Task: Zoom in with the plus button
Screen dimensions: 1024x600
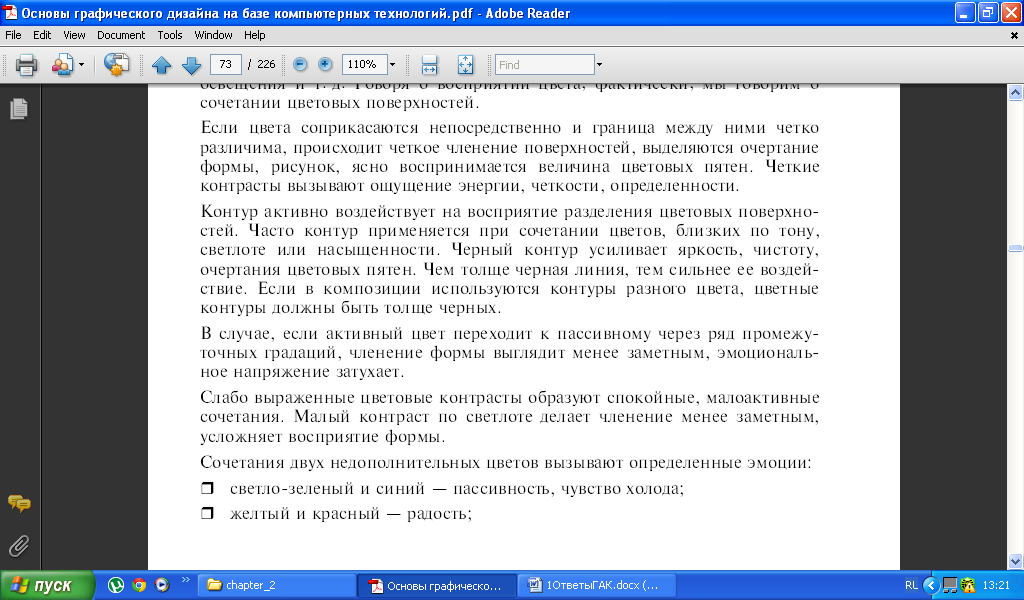Action: tap(325, 64)
